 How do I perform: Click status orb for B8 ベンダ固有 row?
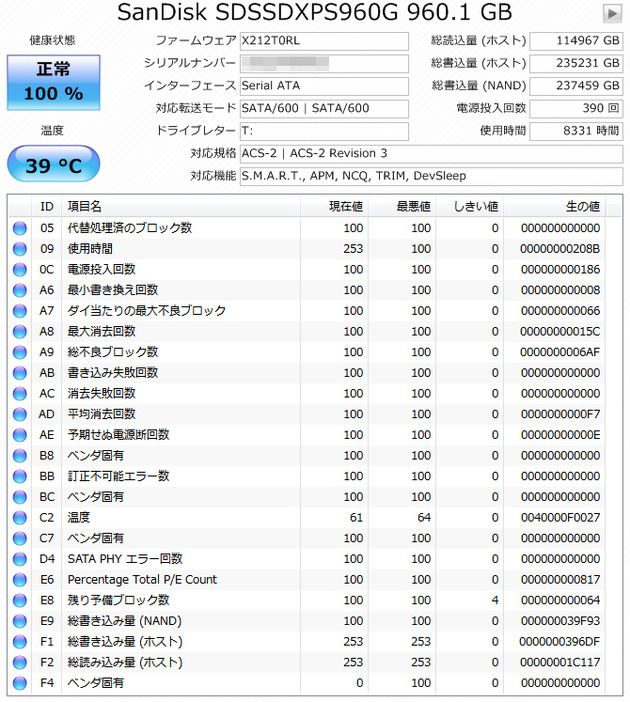20,456
